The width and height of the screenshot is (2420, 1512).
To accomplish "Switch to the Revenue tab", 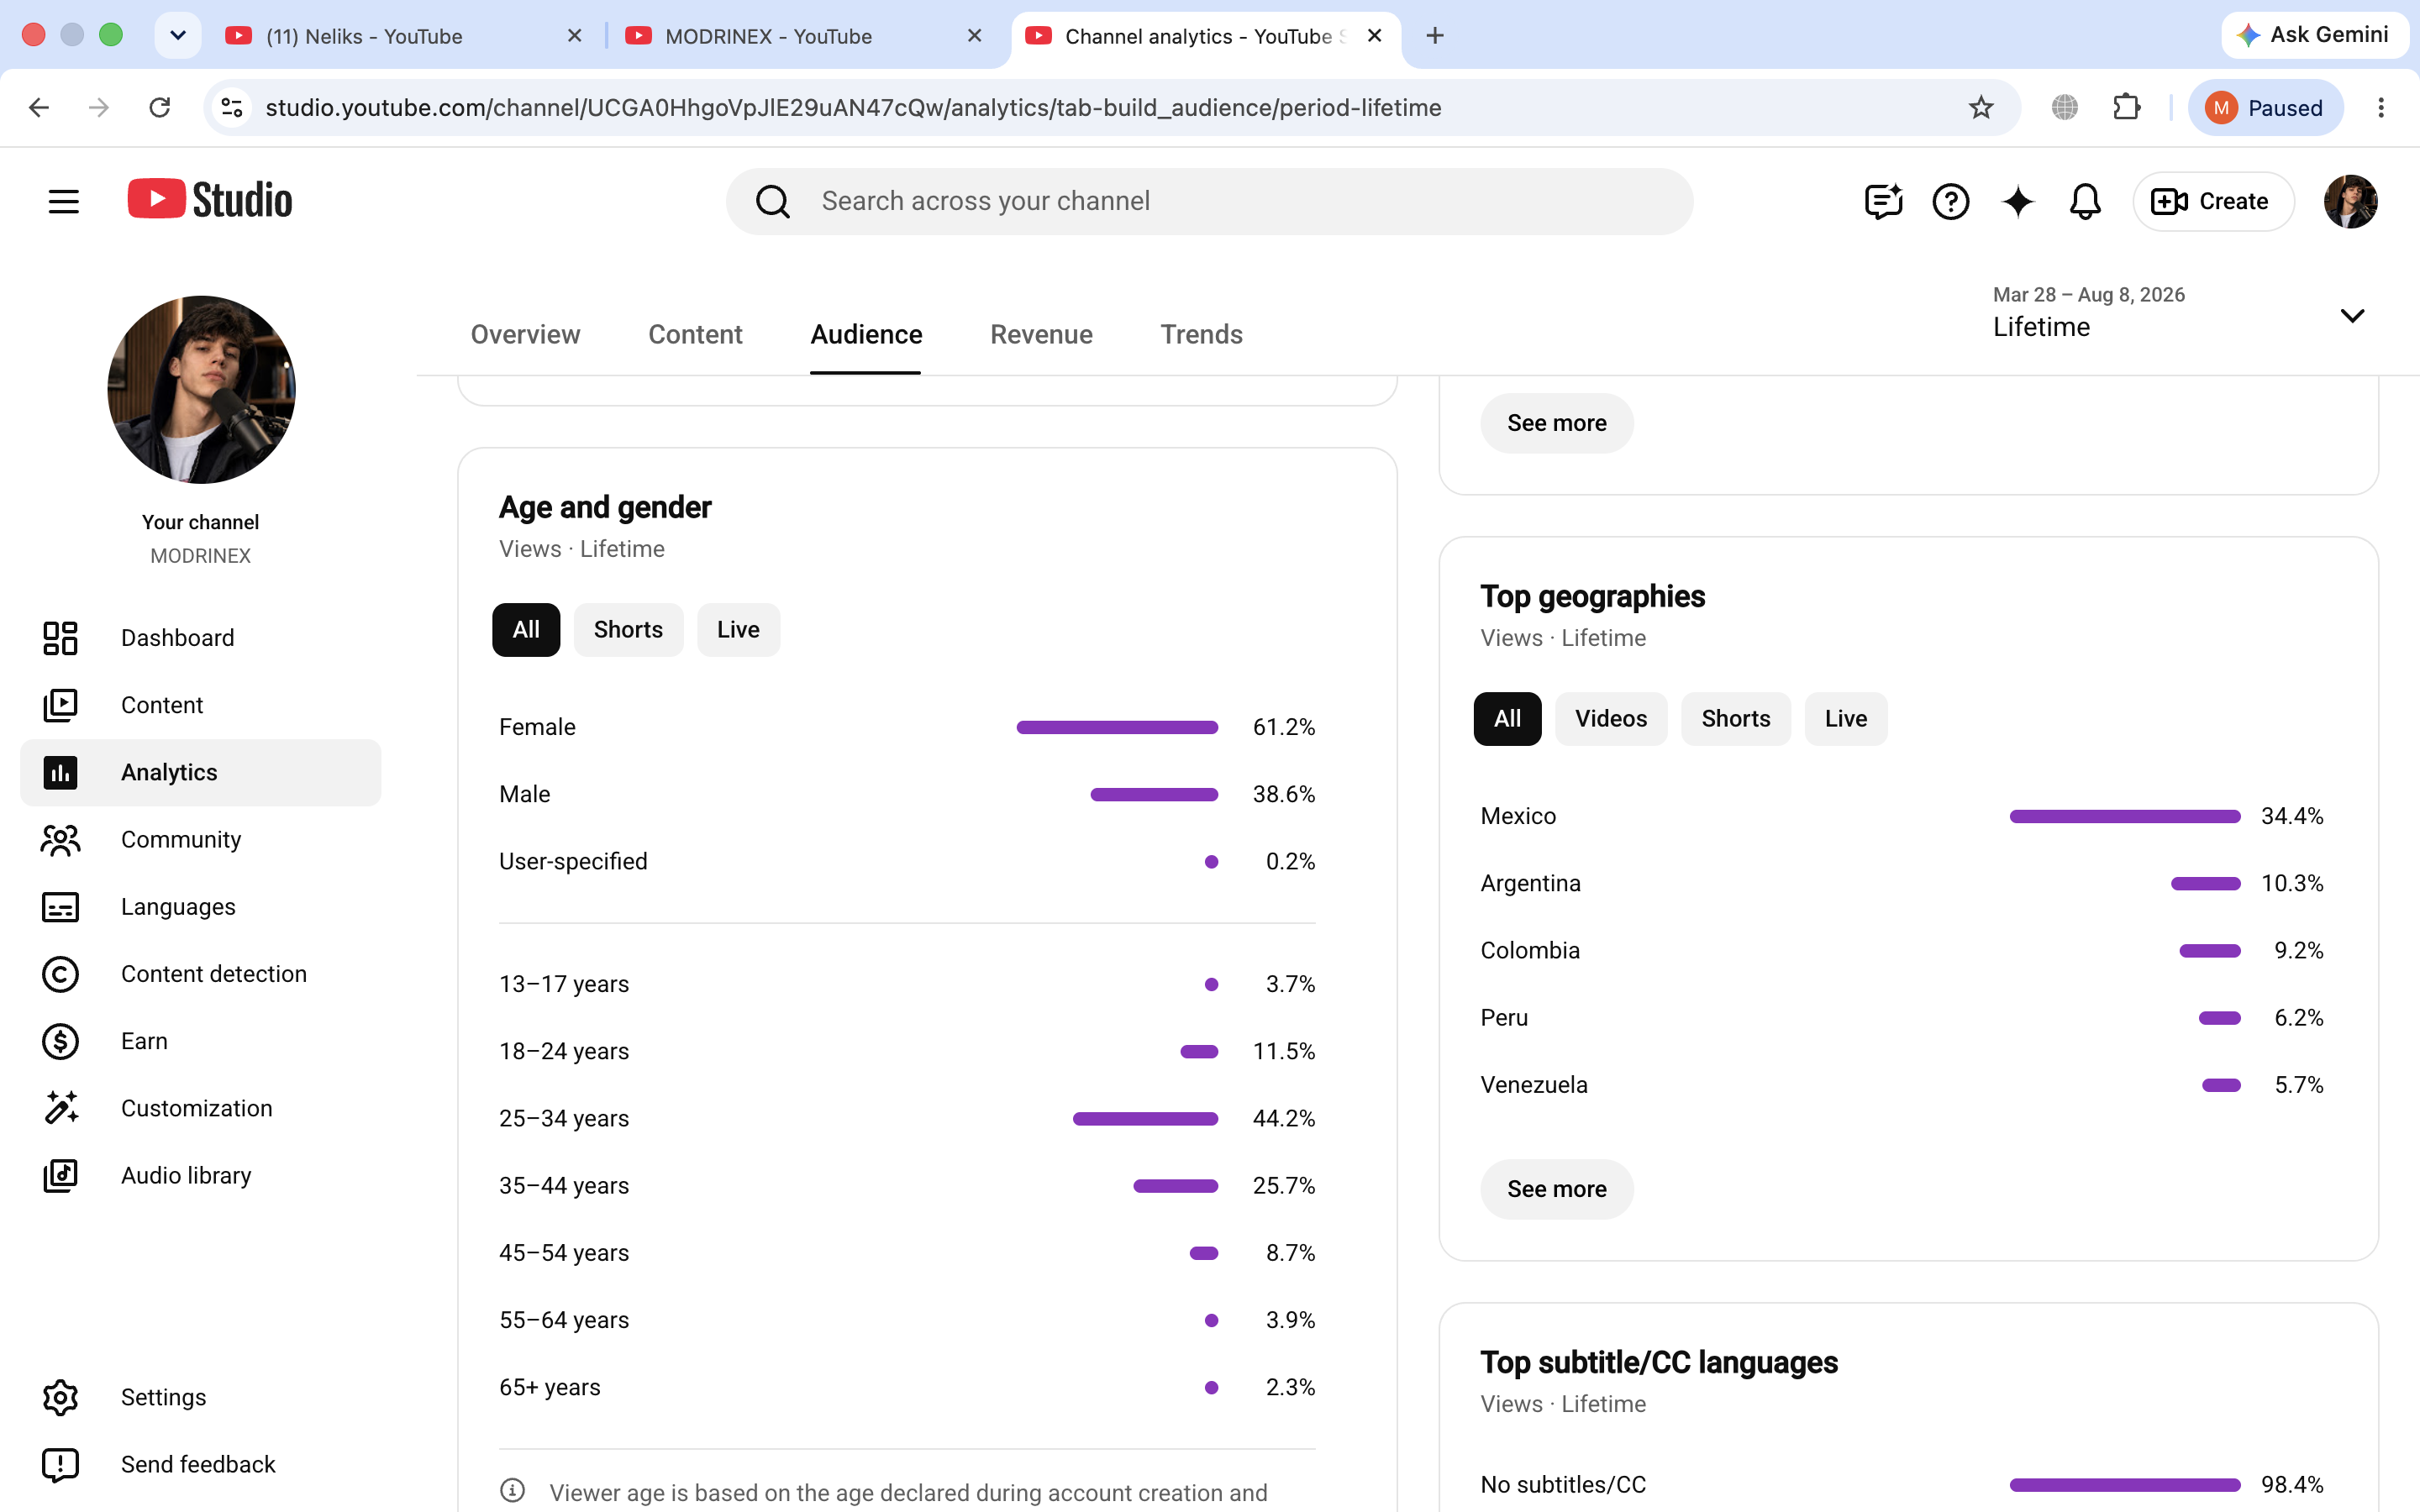I will click(1041, 335).
